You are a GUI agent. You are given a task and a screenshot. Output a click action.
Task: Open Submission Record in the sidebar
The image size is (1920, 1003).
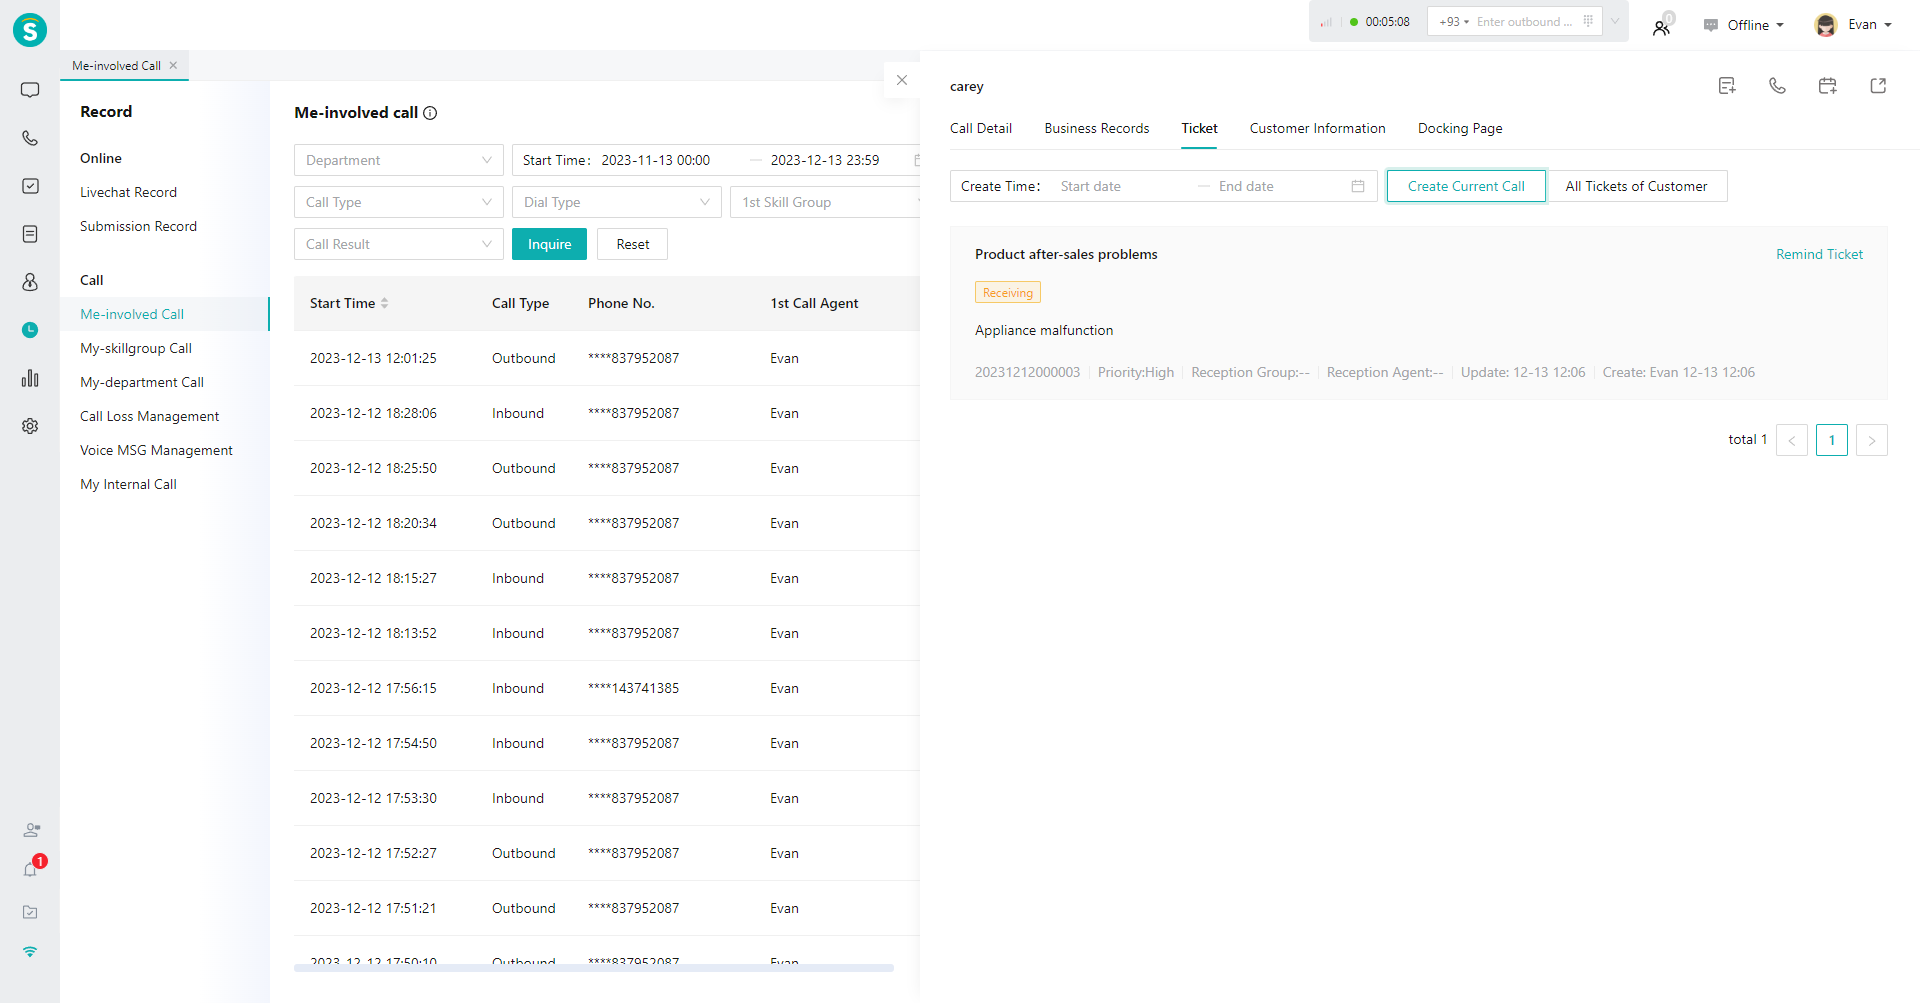[x=138, y=226]
